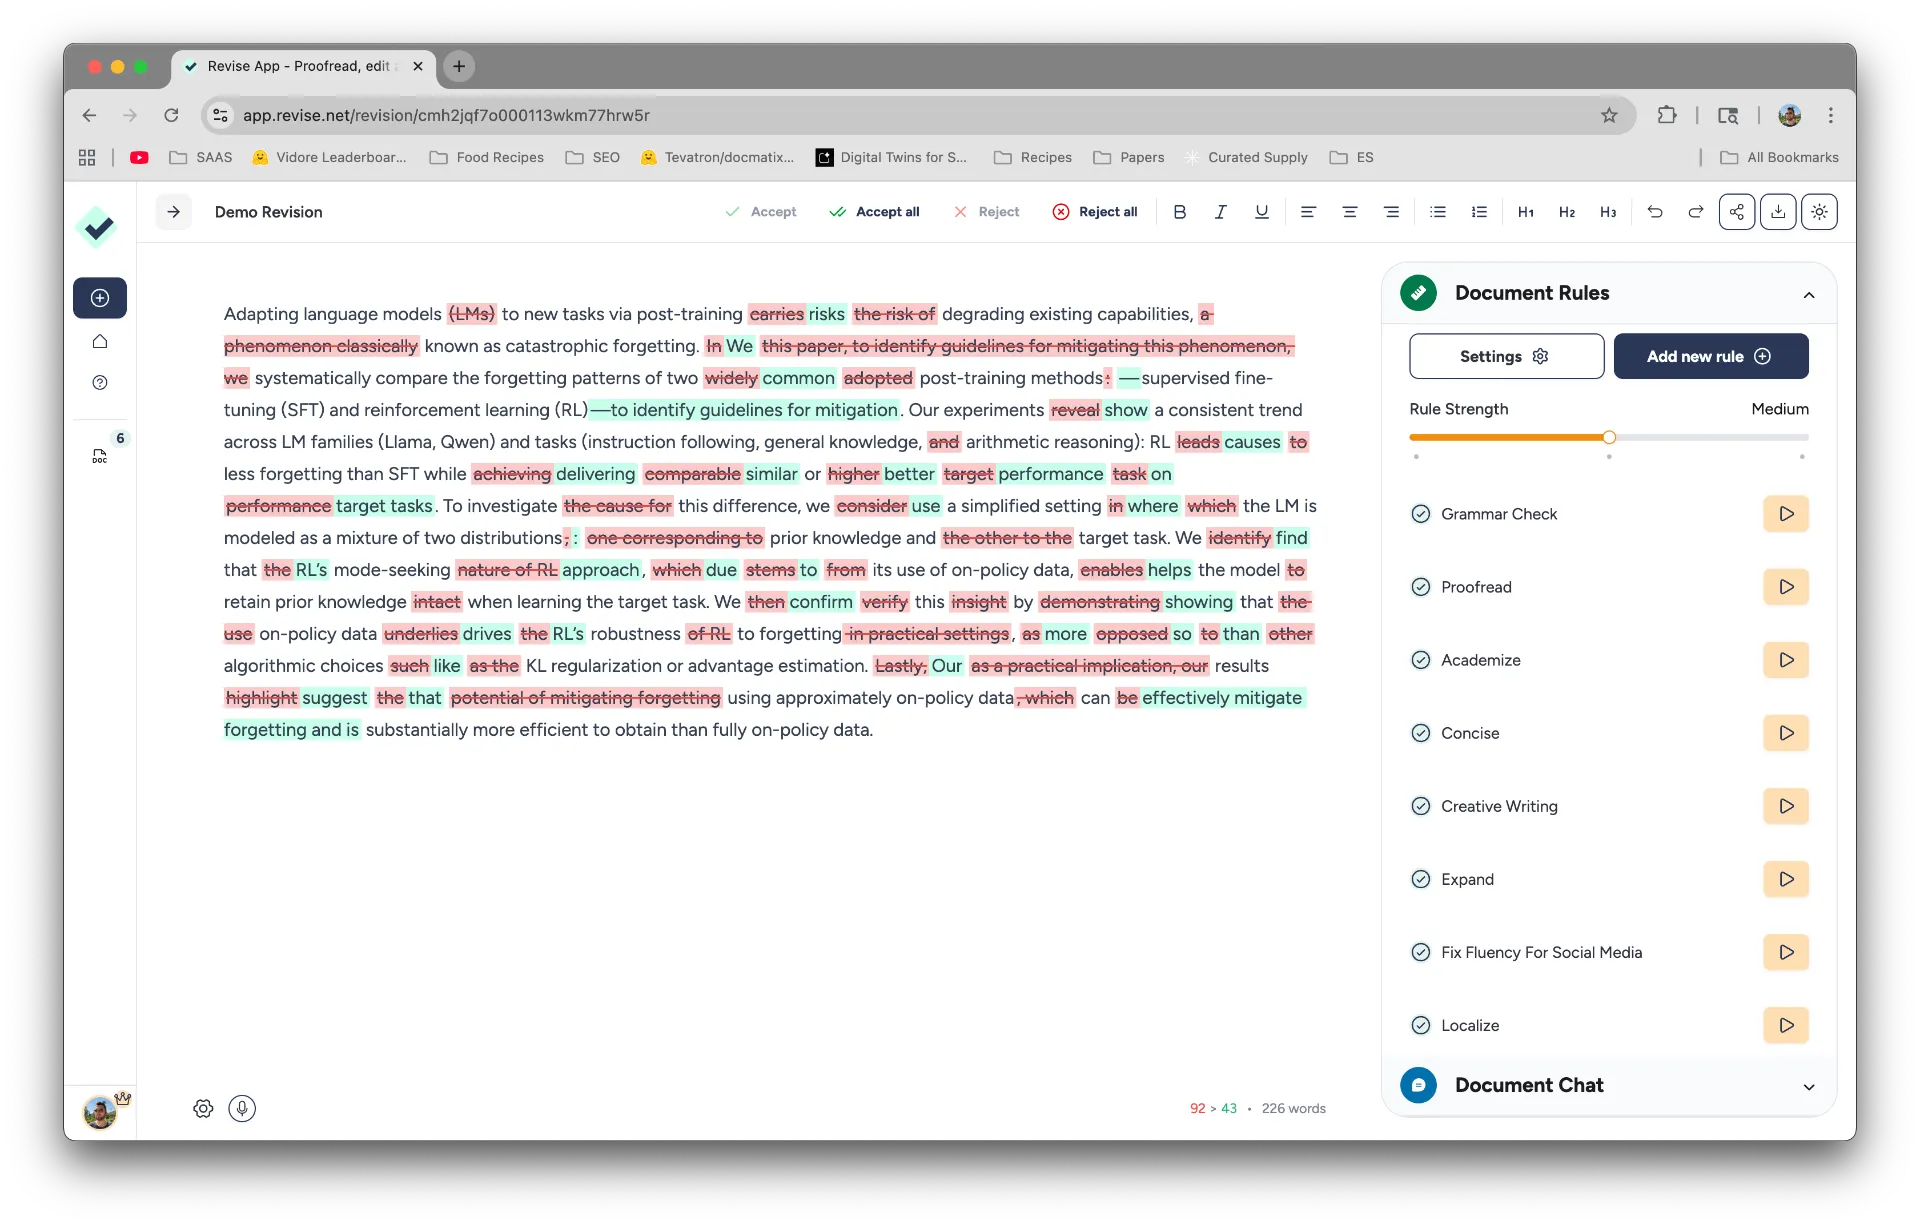Click the share document icon

1737,212
